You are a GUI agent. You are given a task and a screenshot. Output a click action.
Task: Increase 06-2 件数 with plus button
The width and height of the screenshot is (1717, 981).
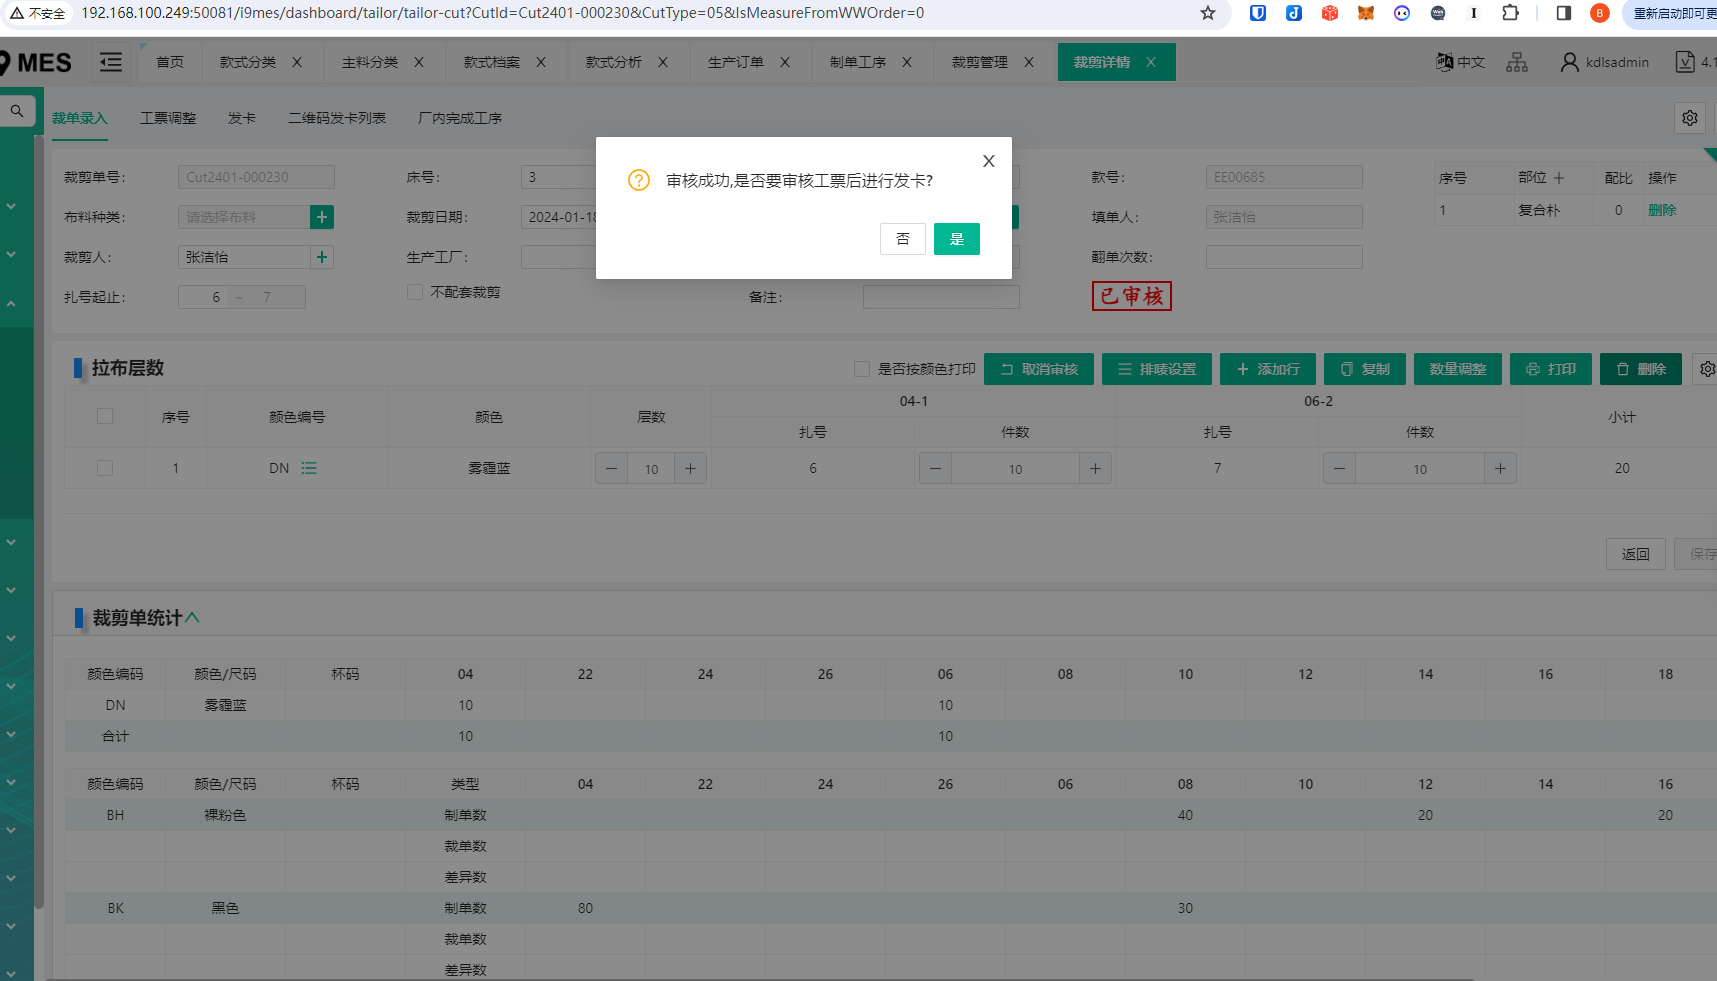click(x=1500, y=468)
